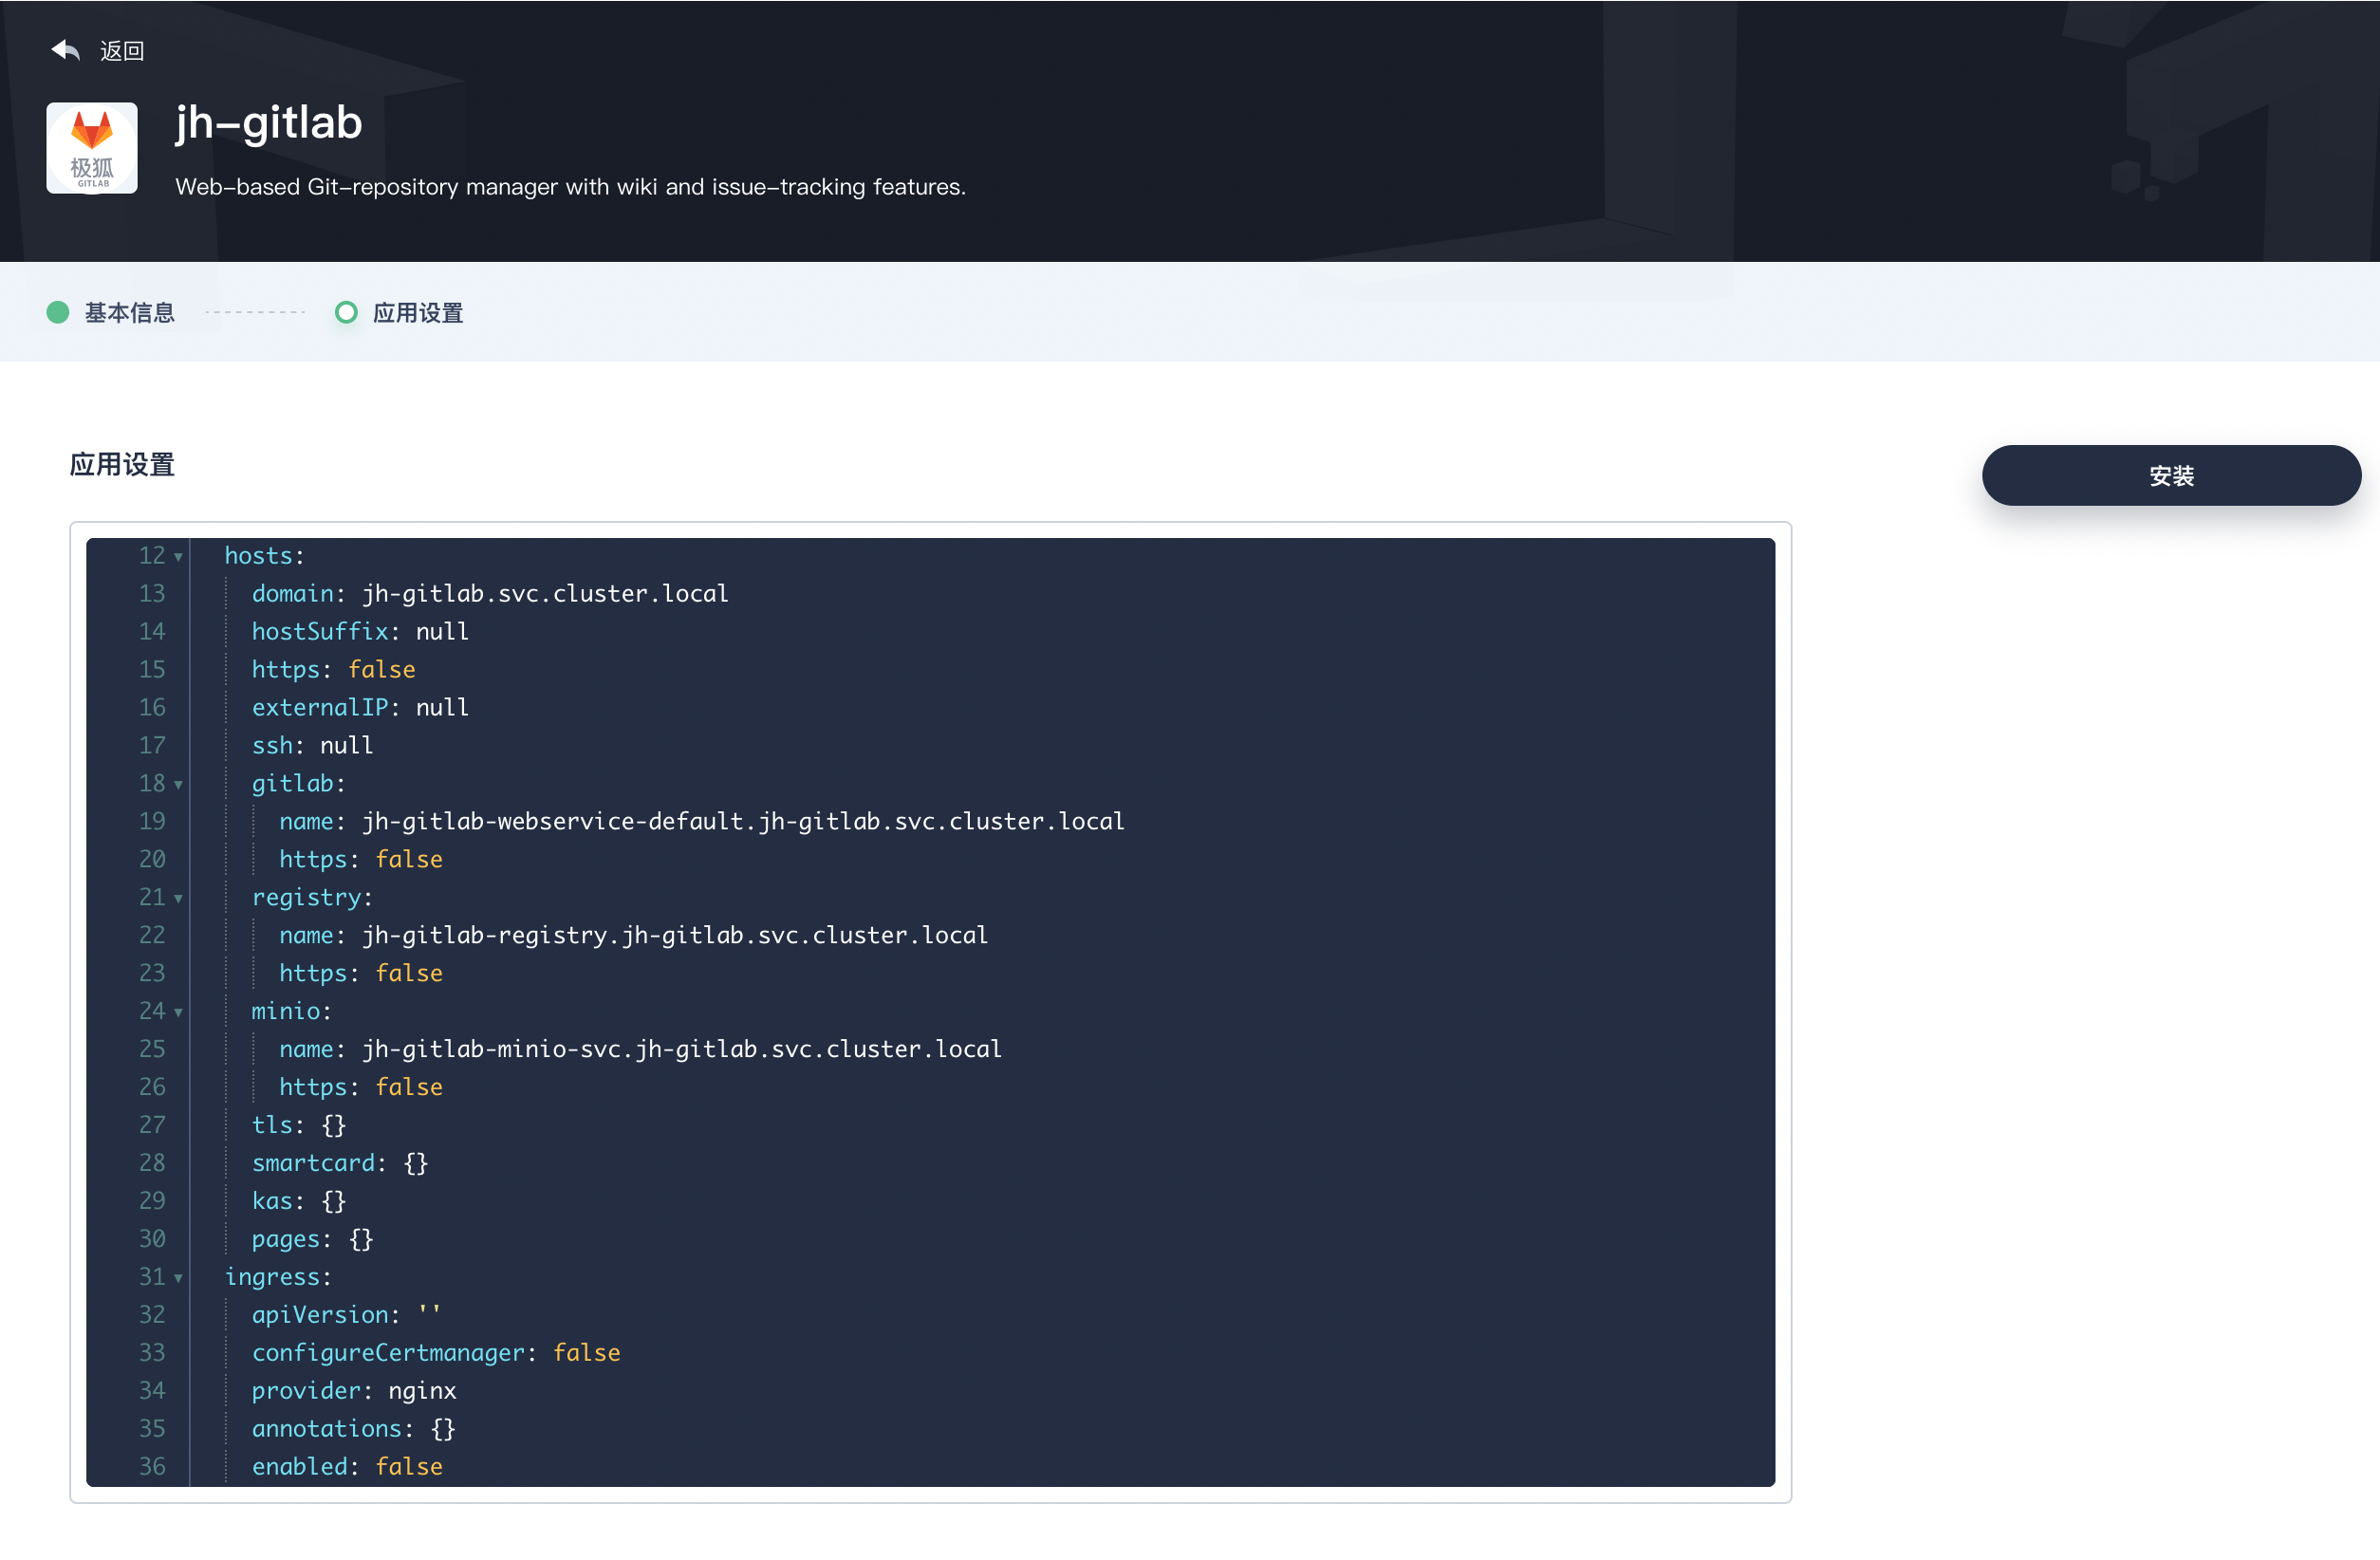Place cursor on hosts https false value
Image resolution: width=2380 pixels, height=1560 pixels.
(x=381, y=670)
